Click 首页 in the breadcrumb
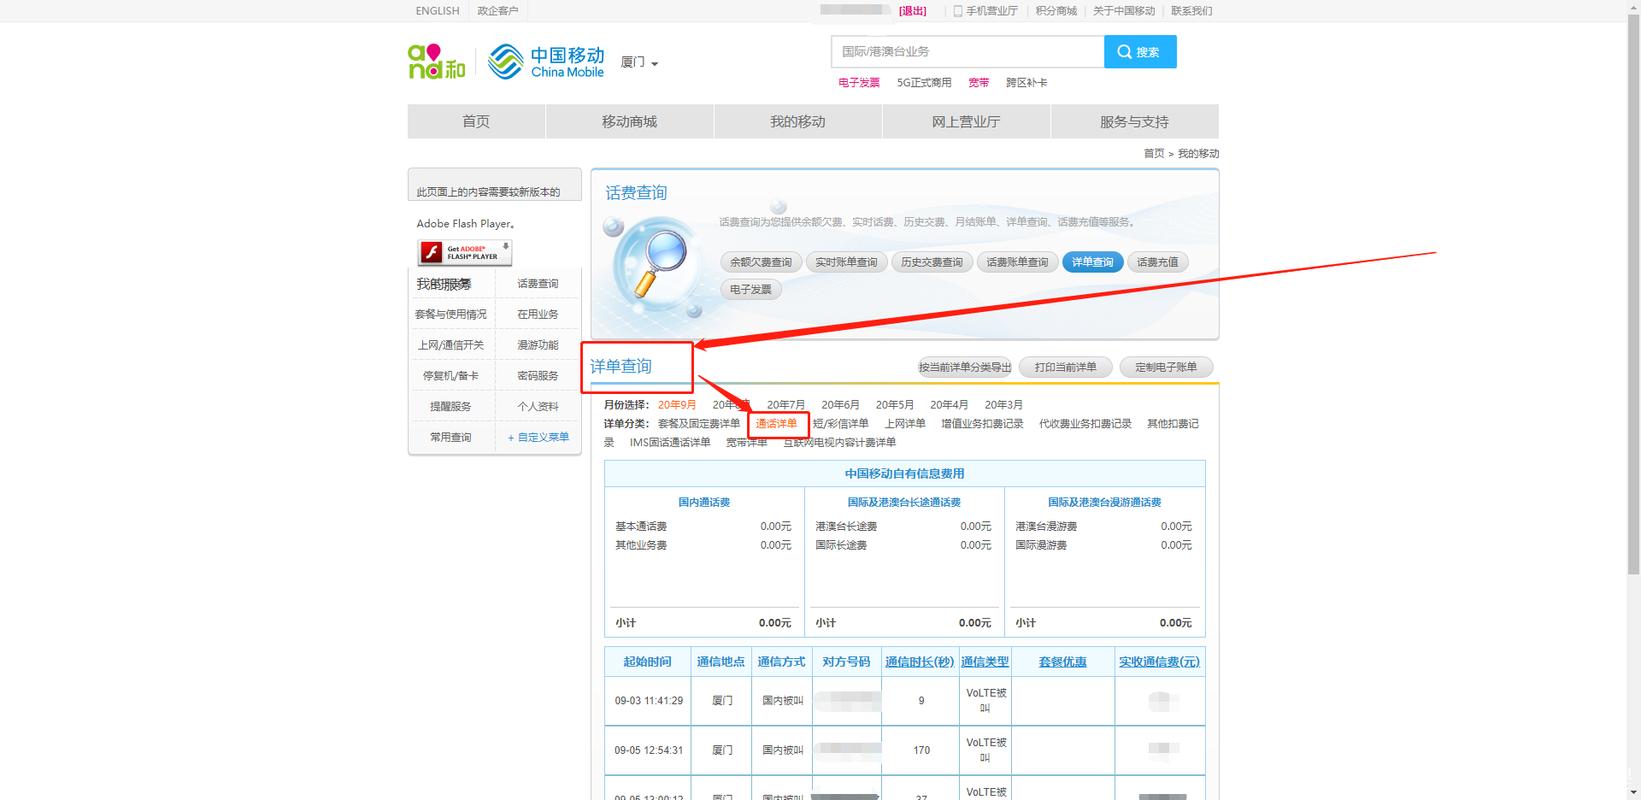1641x800 pixels. point(1154,153)
